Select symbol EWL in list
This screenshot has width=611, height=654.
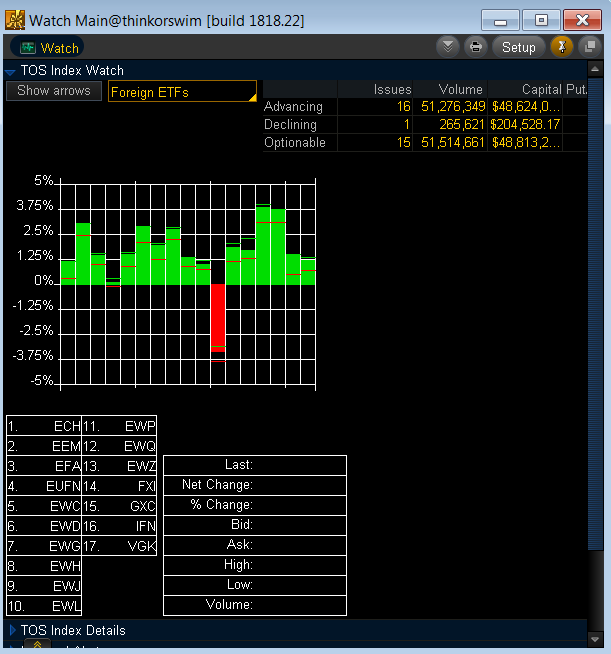[x=44, y=606]
